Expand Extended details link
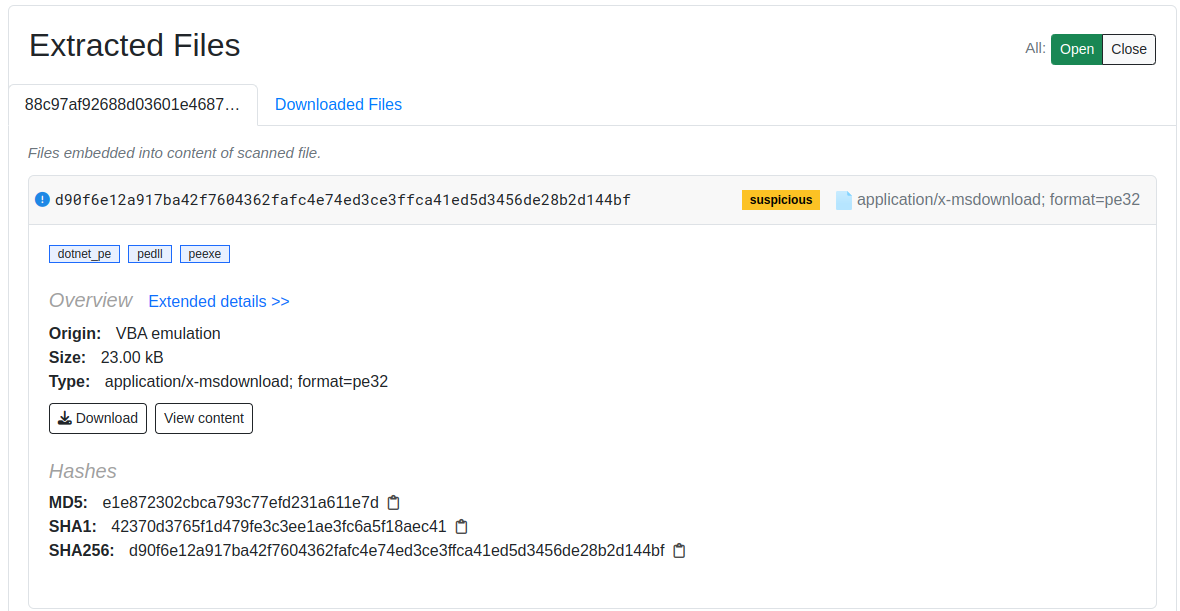This screenshot has width=1180, height=611. tap(219, 301)
